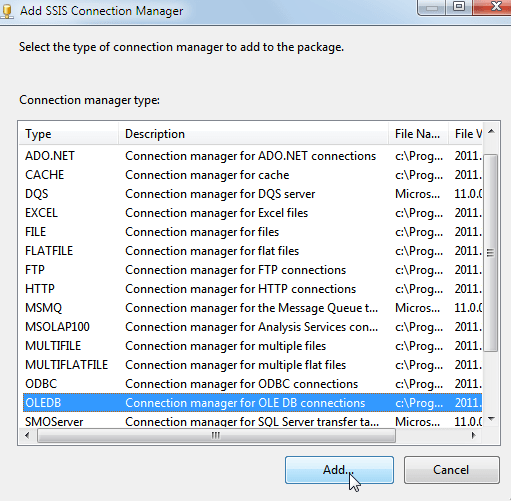Click the horizontal scrollbar right arrow
Screen dimensions: 511x501
coord(473,435)
